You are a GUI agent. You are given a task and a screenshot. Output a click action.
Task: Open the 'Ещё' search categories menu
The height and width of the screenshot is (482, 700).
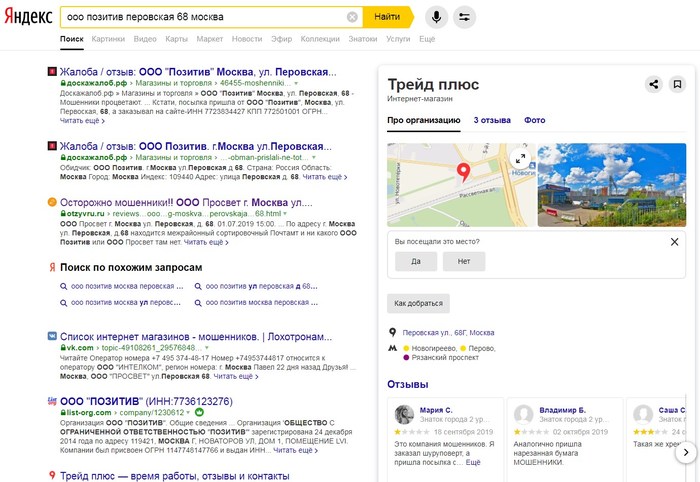[427, 39]
